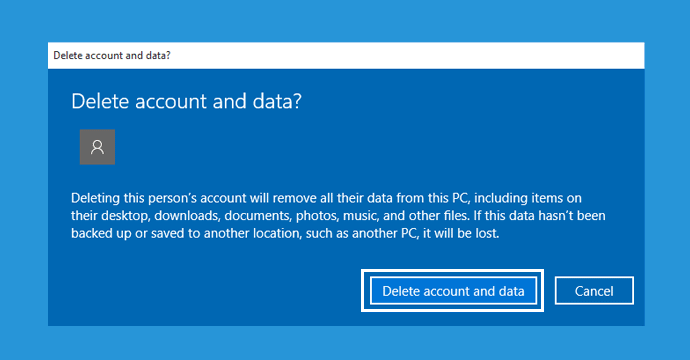The height and width of the screenshot is (360, 690).
Task: Click the word "music" in the warning text
Action: pyautogui.click(x=361, y=216)
